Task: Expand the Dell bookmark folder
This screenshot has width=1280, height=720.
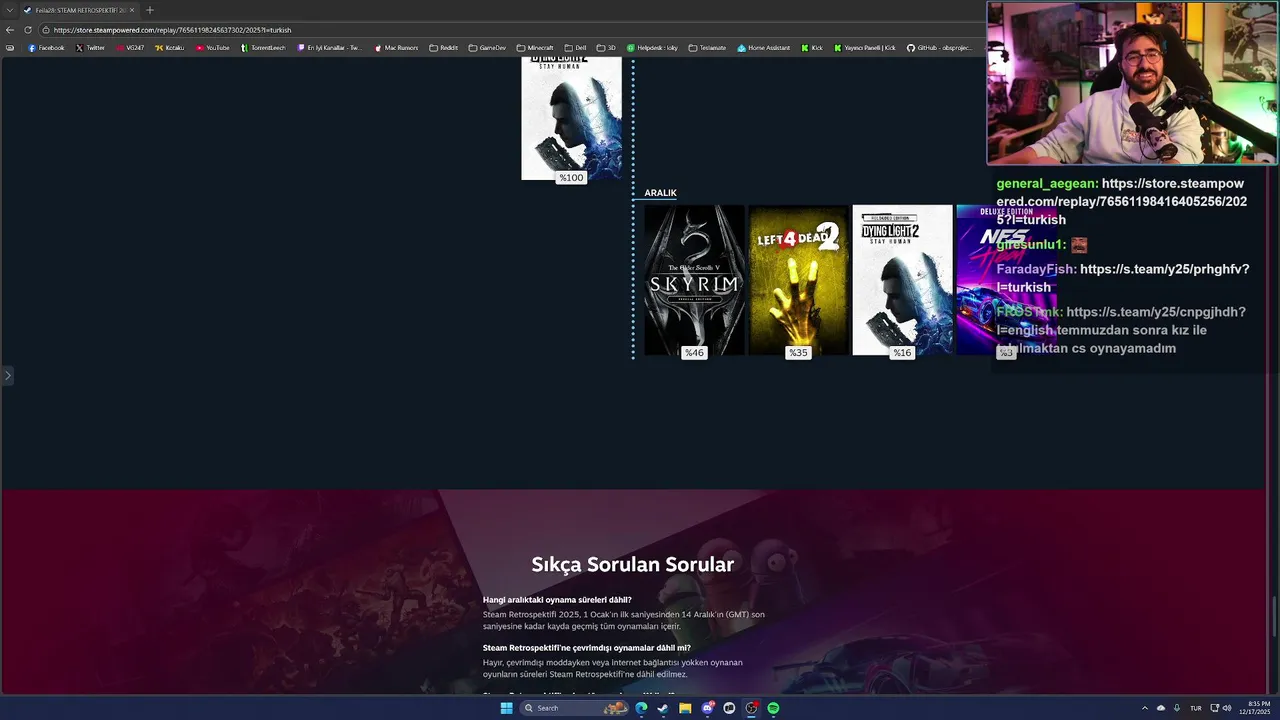Action: [x=575, y=48]
